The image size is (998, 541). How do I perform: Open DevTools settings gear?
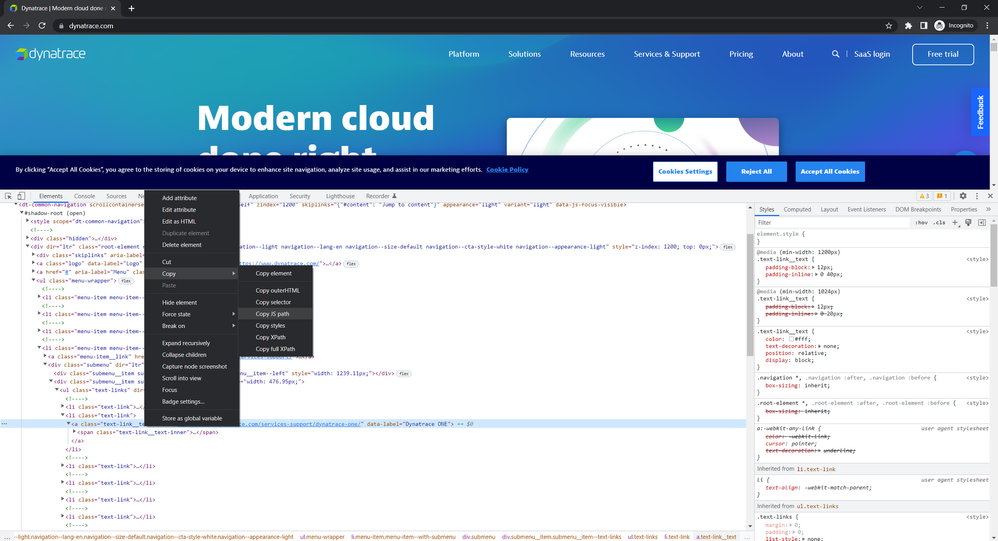click(x=963, y=196)
